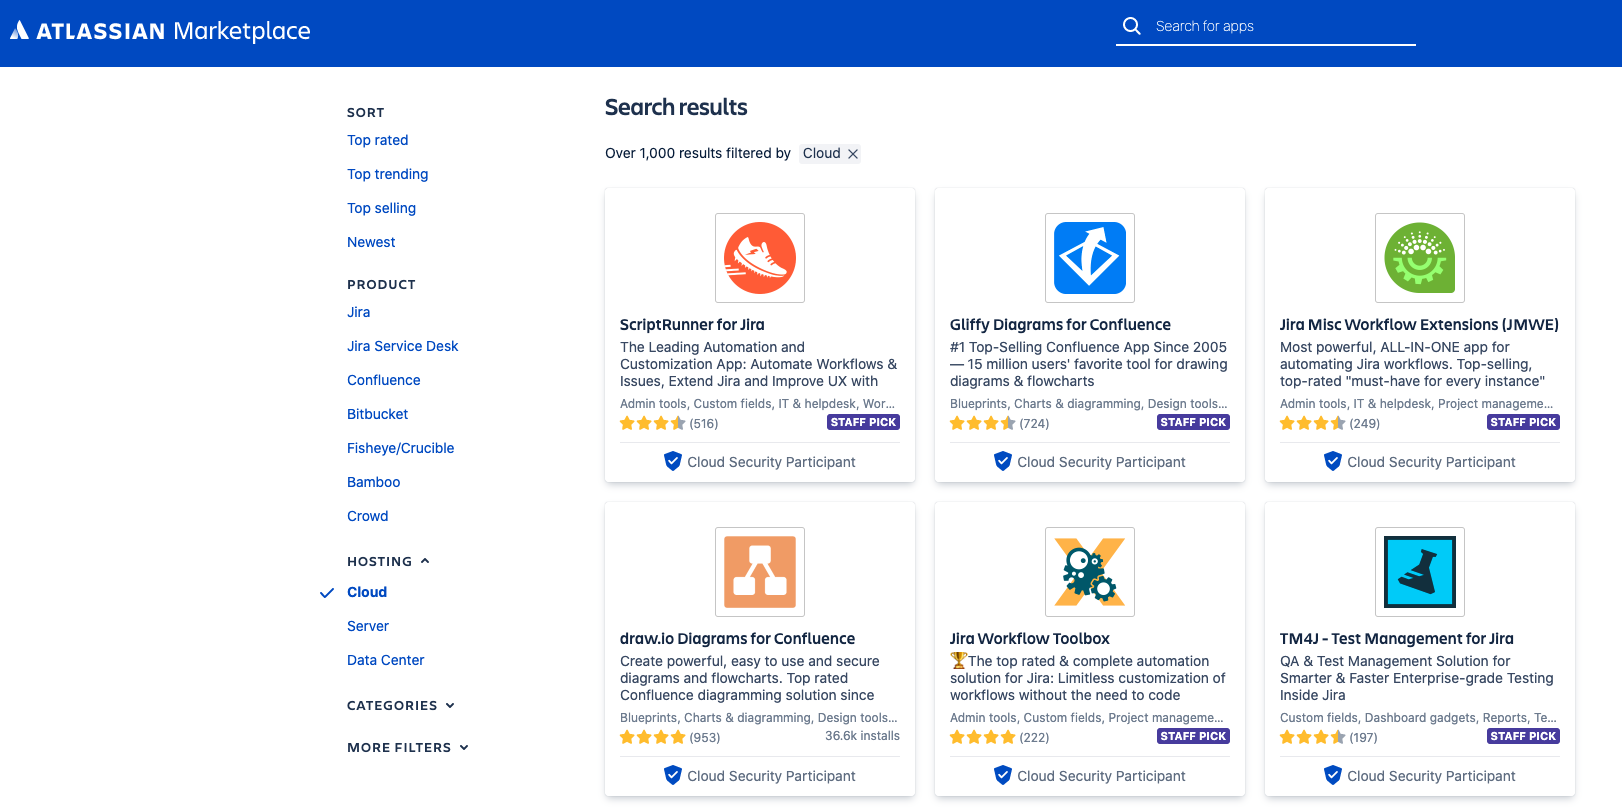The width and height of the screenshot is (1622, 811).
Task: Open ScriptRunner for Jira title link
Action: coord(692,325)
